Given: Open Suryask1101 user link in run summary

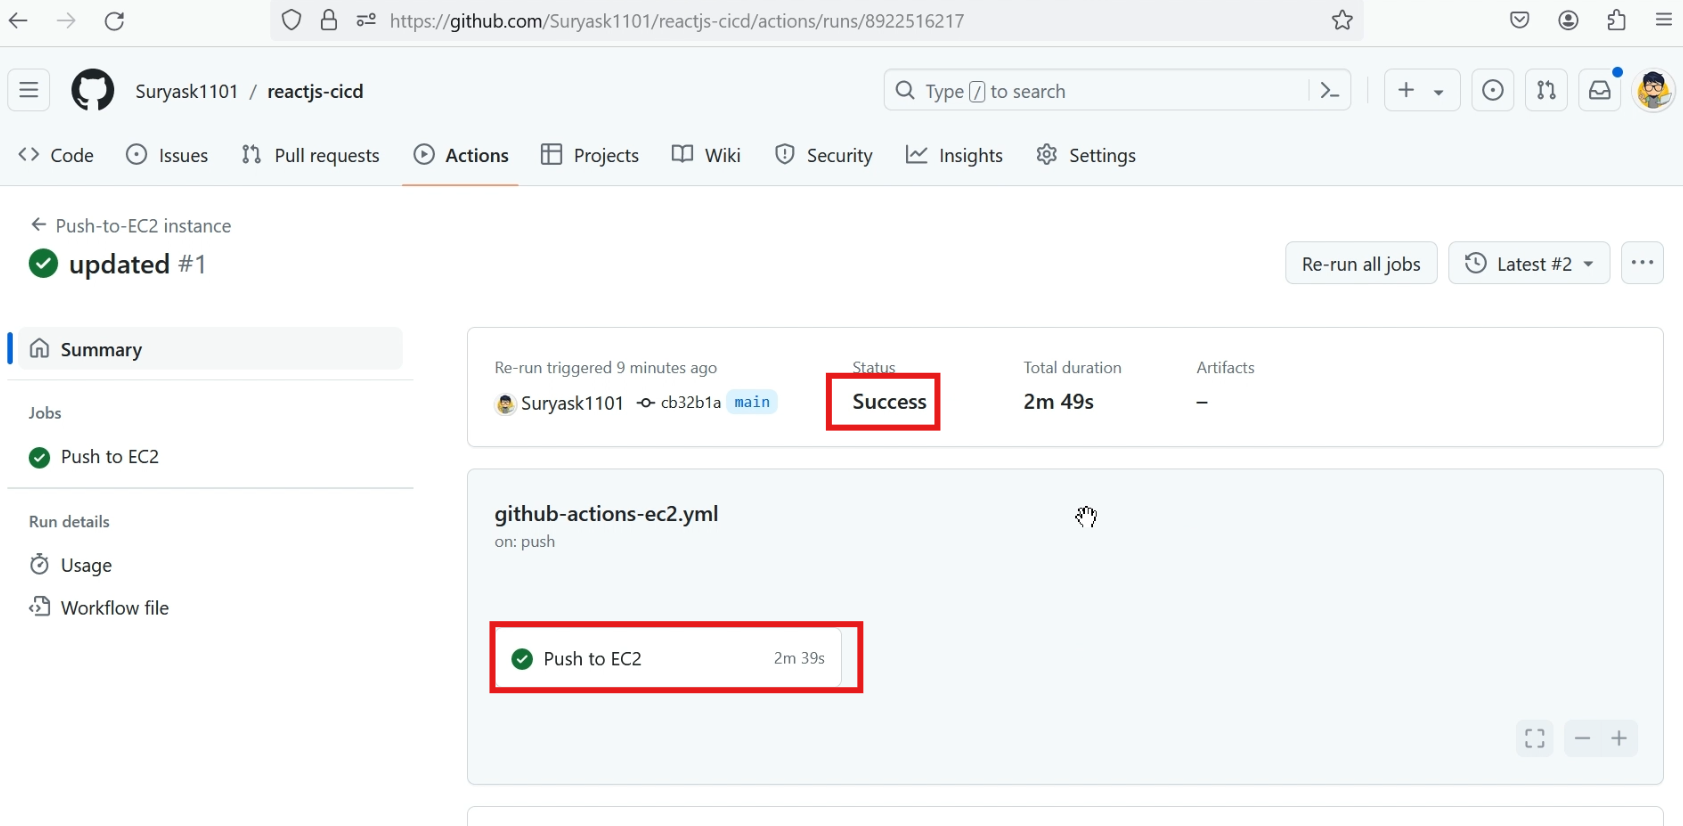Looking at the screenshot, I should pyautogui.click(x=572, y=403).
